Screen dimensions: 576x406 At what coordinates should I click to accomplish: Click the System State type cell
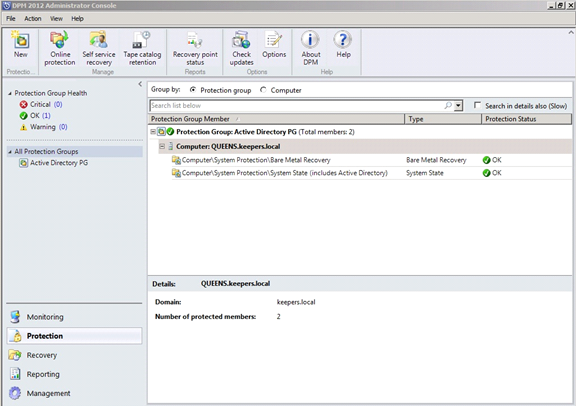tap(425, 173)
